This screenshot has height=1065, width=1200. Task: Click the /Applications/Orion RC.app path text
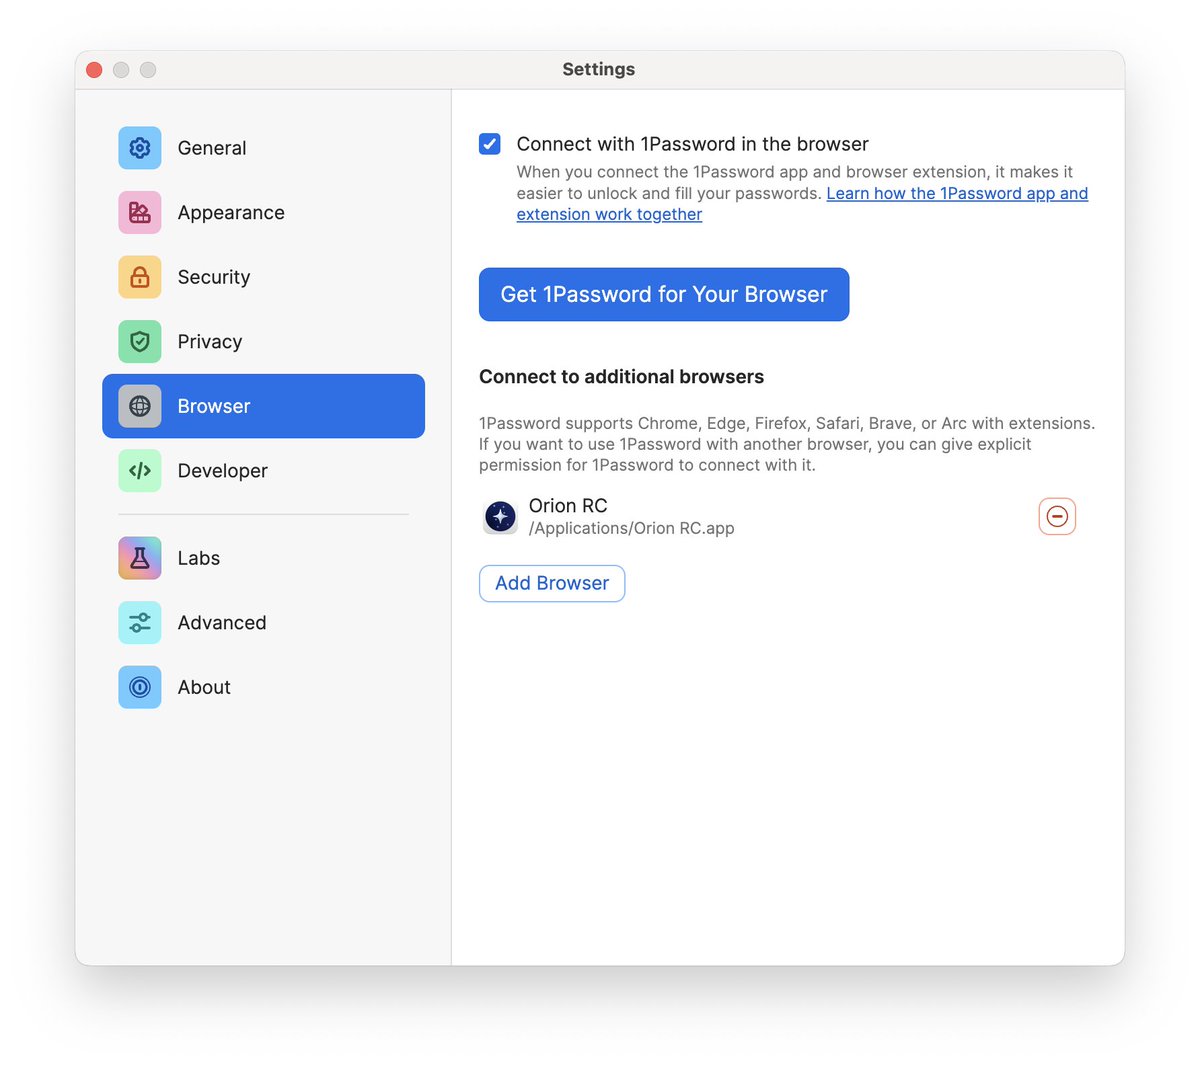[631, 528]
